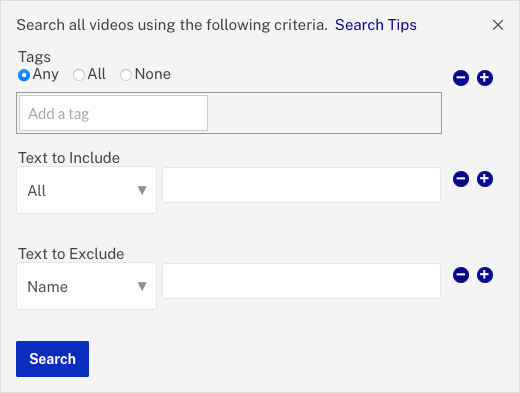The image size is (520, 393).
Task: Add another Text to Exclude row
Action: (485, 275)
